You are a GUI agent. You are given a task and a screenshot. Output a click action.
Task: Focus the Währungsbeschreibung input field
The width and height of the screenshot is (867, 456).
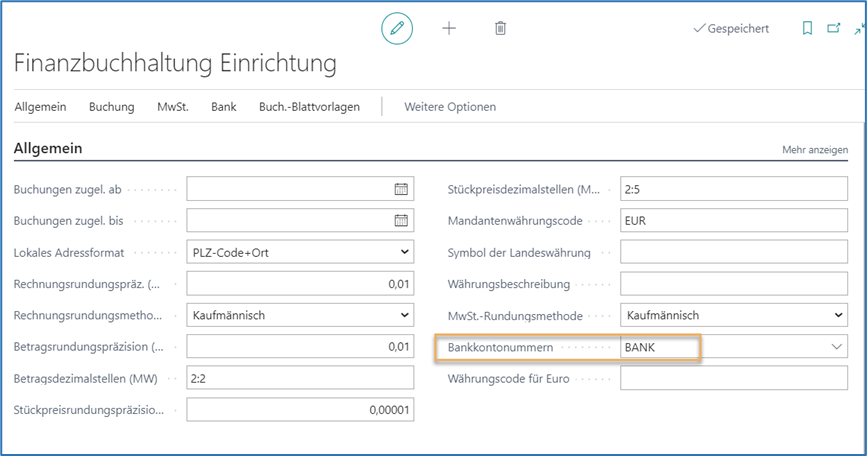point(733,284)
